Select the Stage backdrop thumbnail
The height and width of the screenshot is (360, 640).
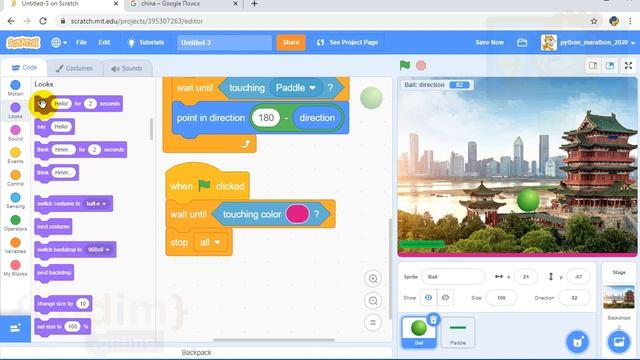(619, 297)
